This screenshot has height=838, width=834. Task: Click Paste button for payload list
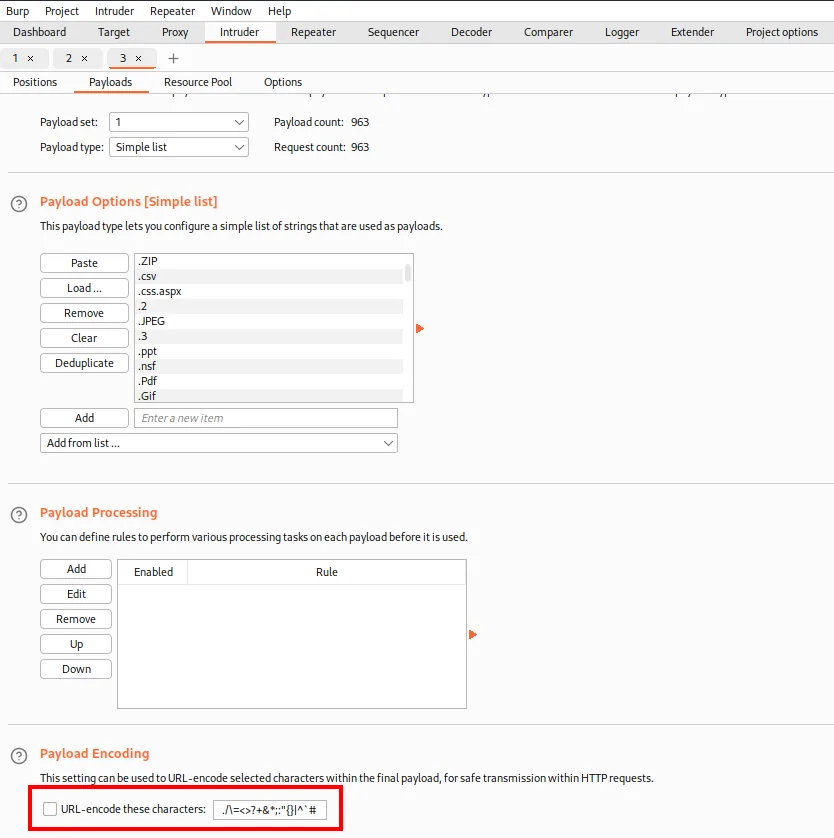[84, 263]
